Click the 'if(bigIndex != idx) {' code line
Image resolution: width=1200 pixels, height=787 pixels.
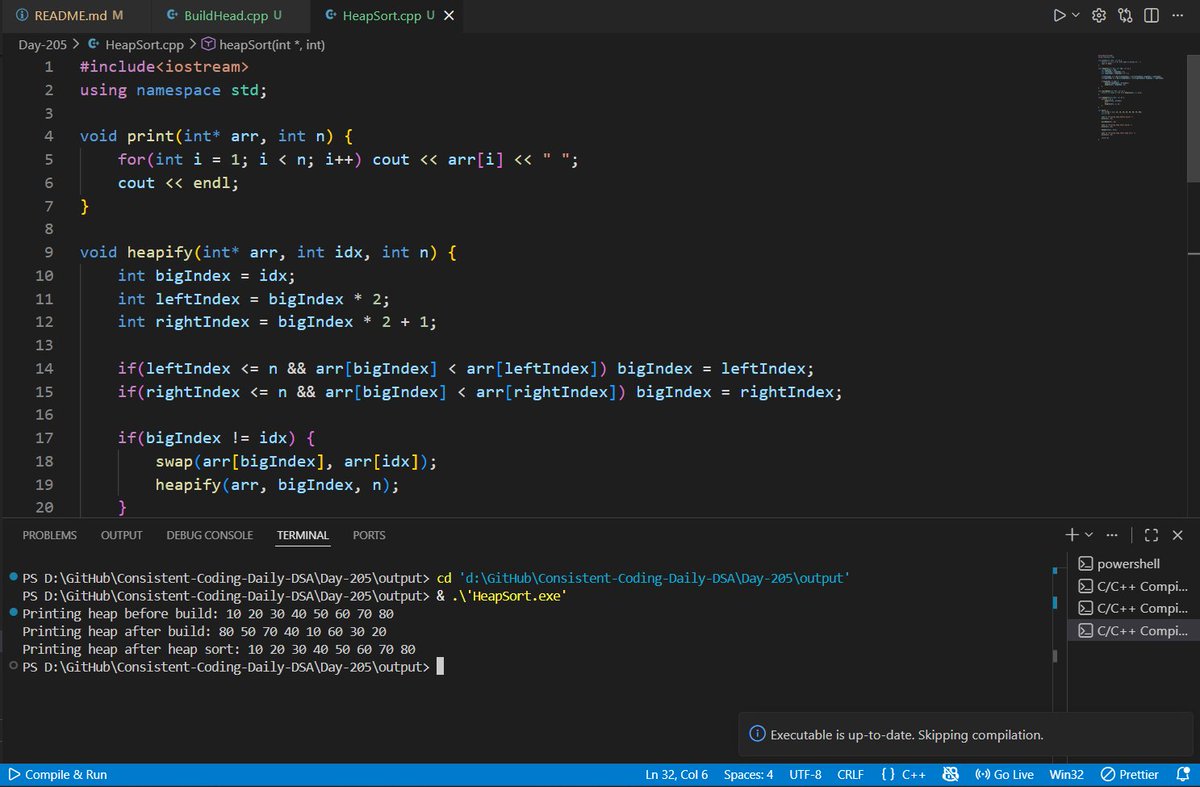coord(216,438)
